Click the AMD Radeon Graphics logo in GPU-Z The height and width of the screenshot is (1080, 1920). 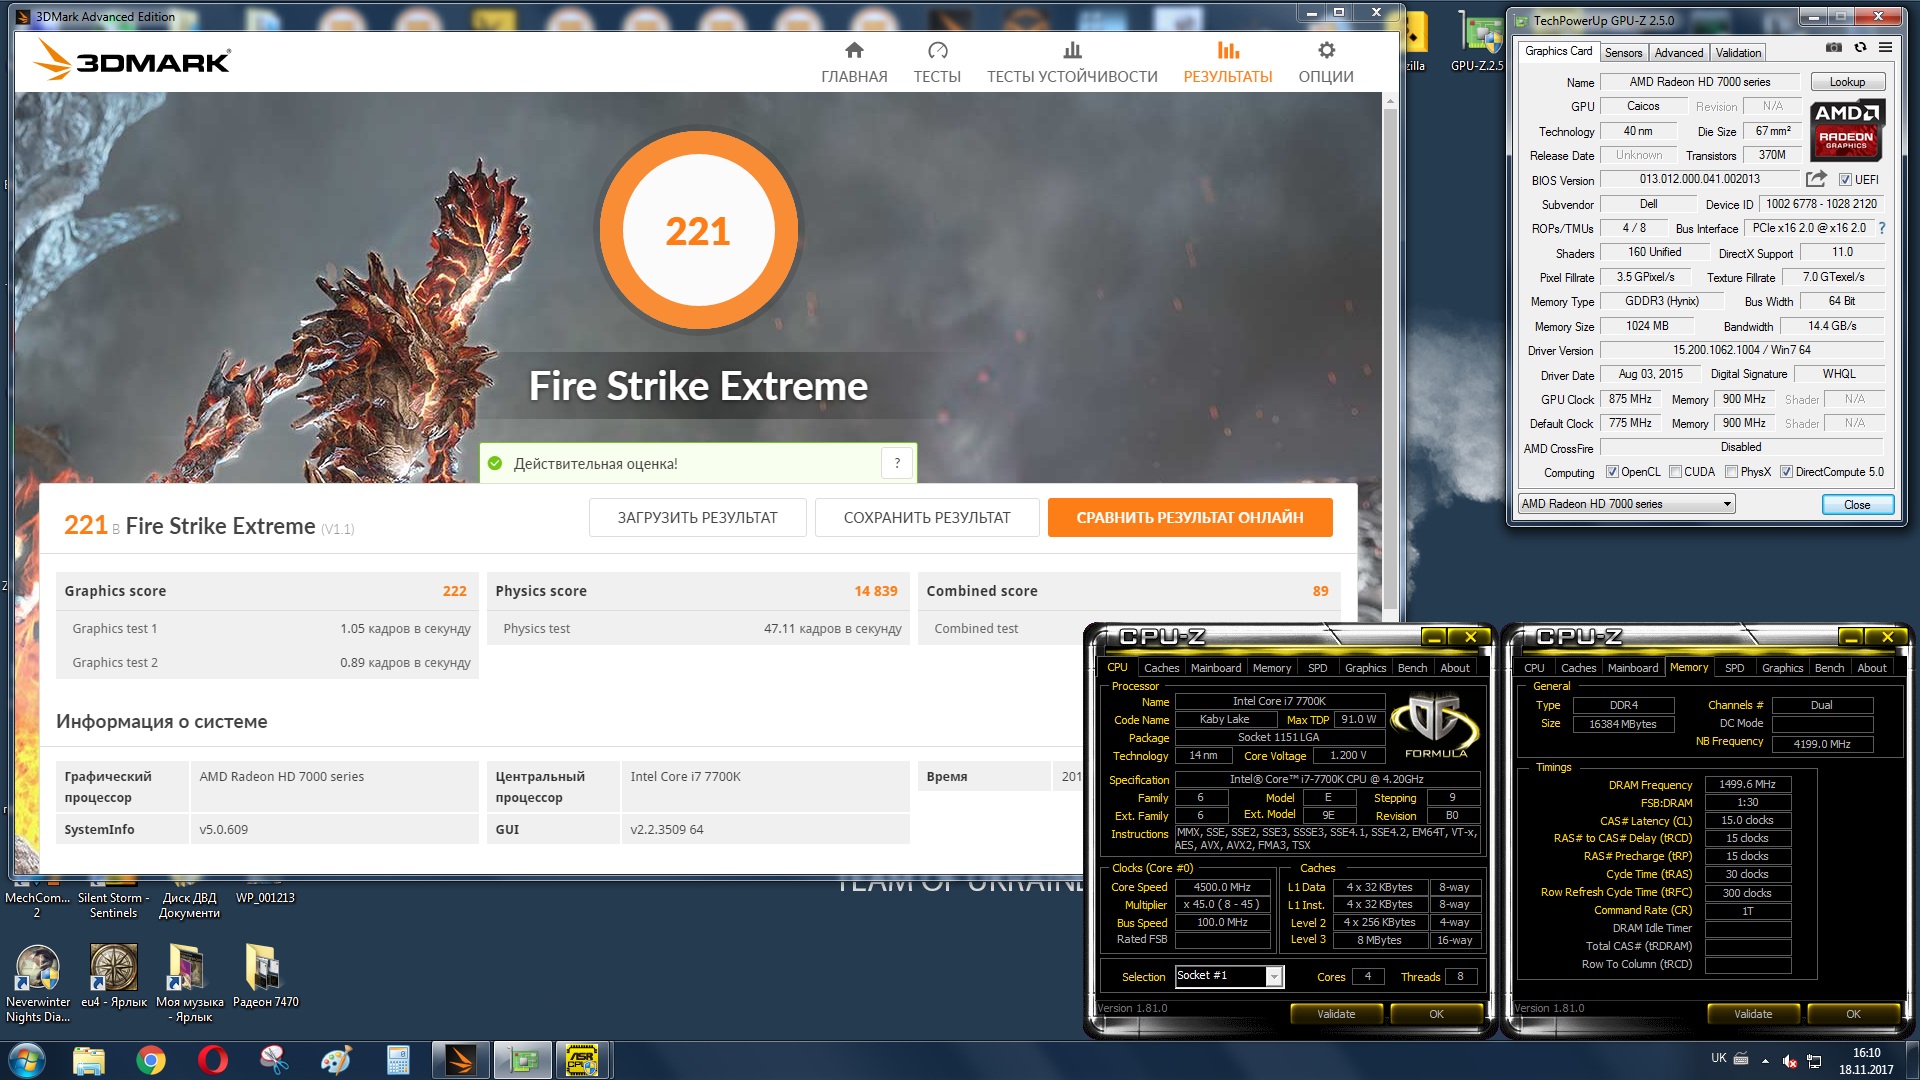coord(1846,130)
